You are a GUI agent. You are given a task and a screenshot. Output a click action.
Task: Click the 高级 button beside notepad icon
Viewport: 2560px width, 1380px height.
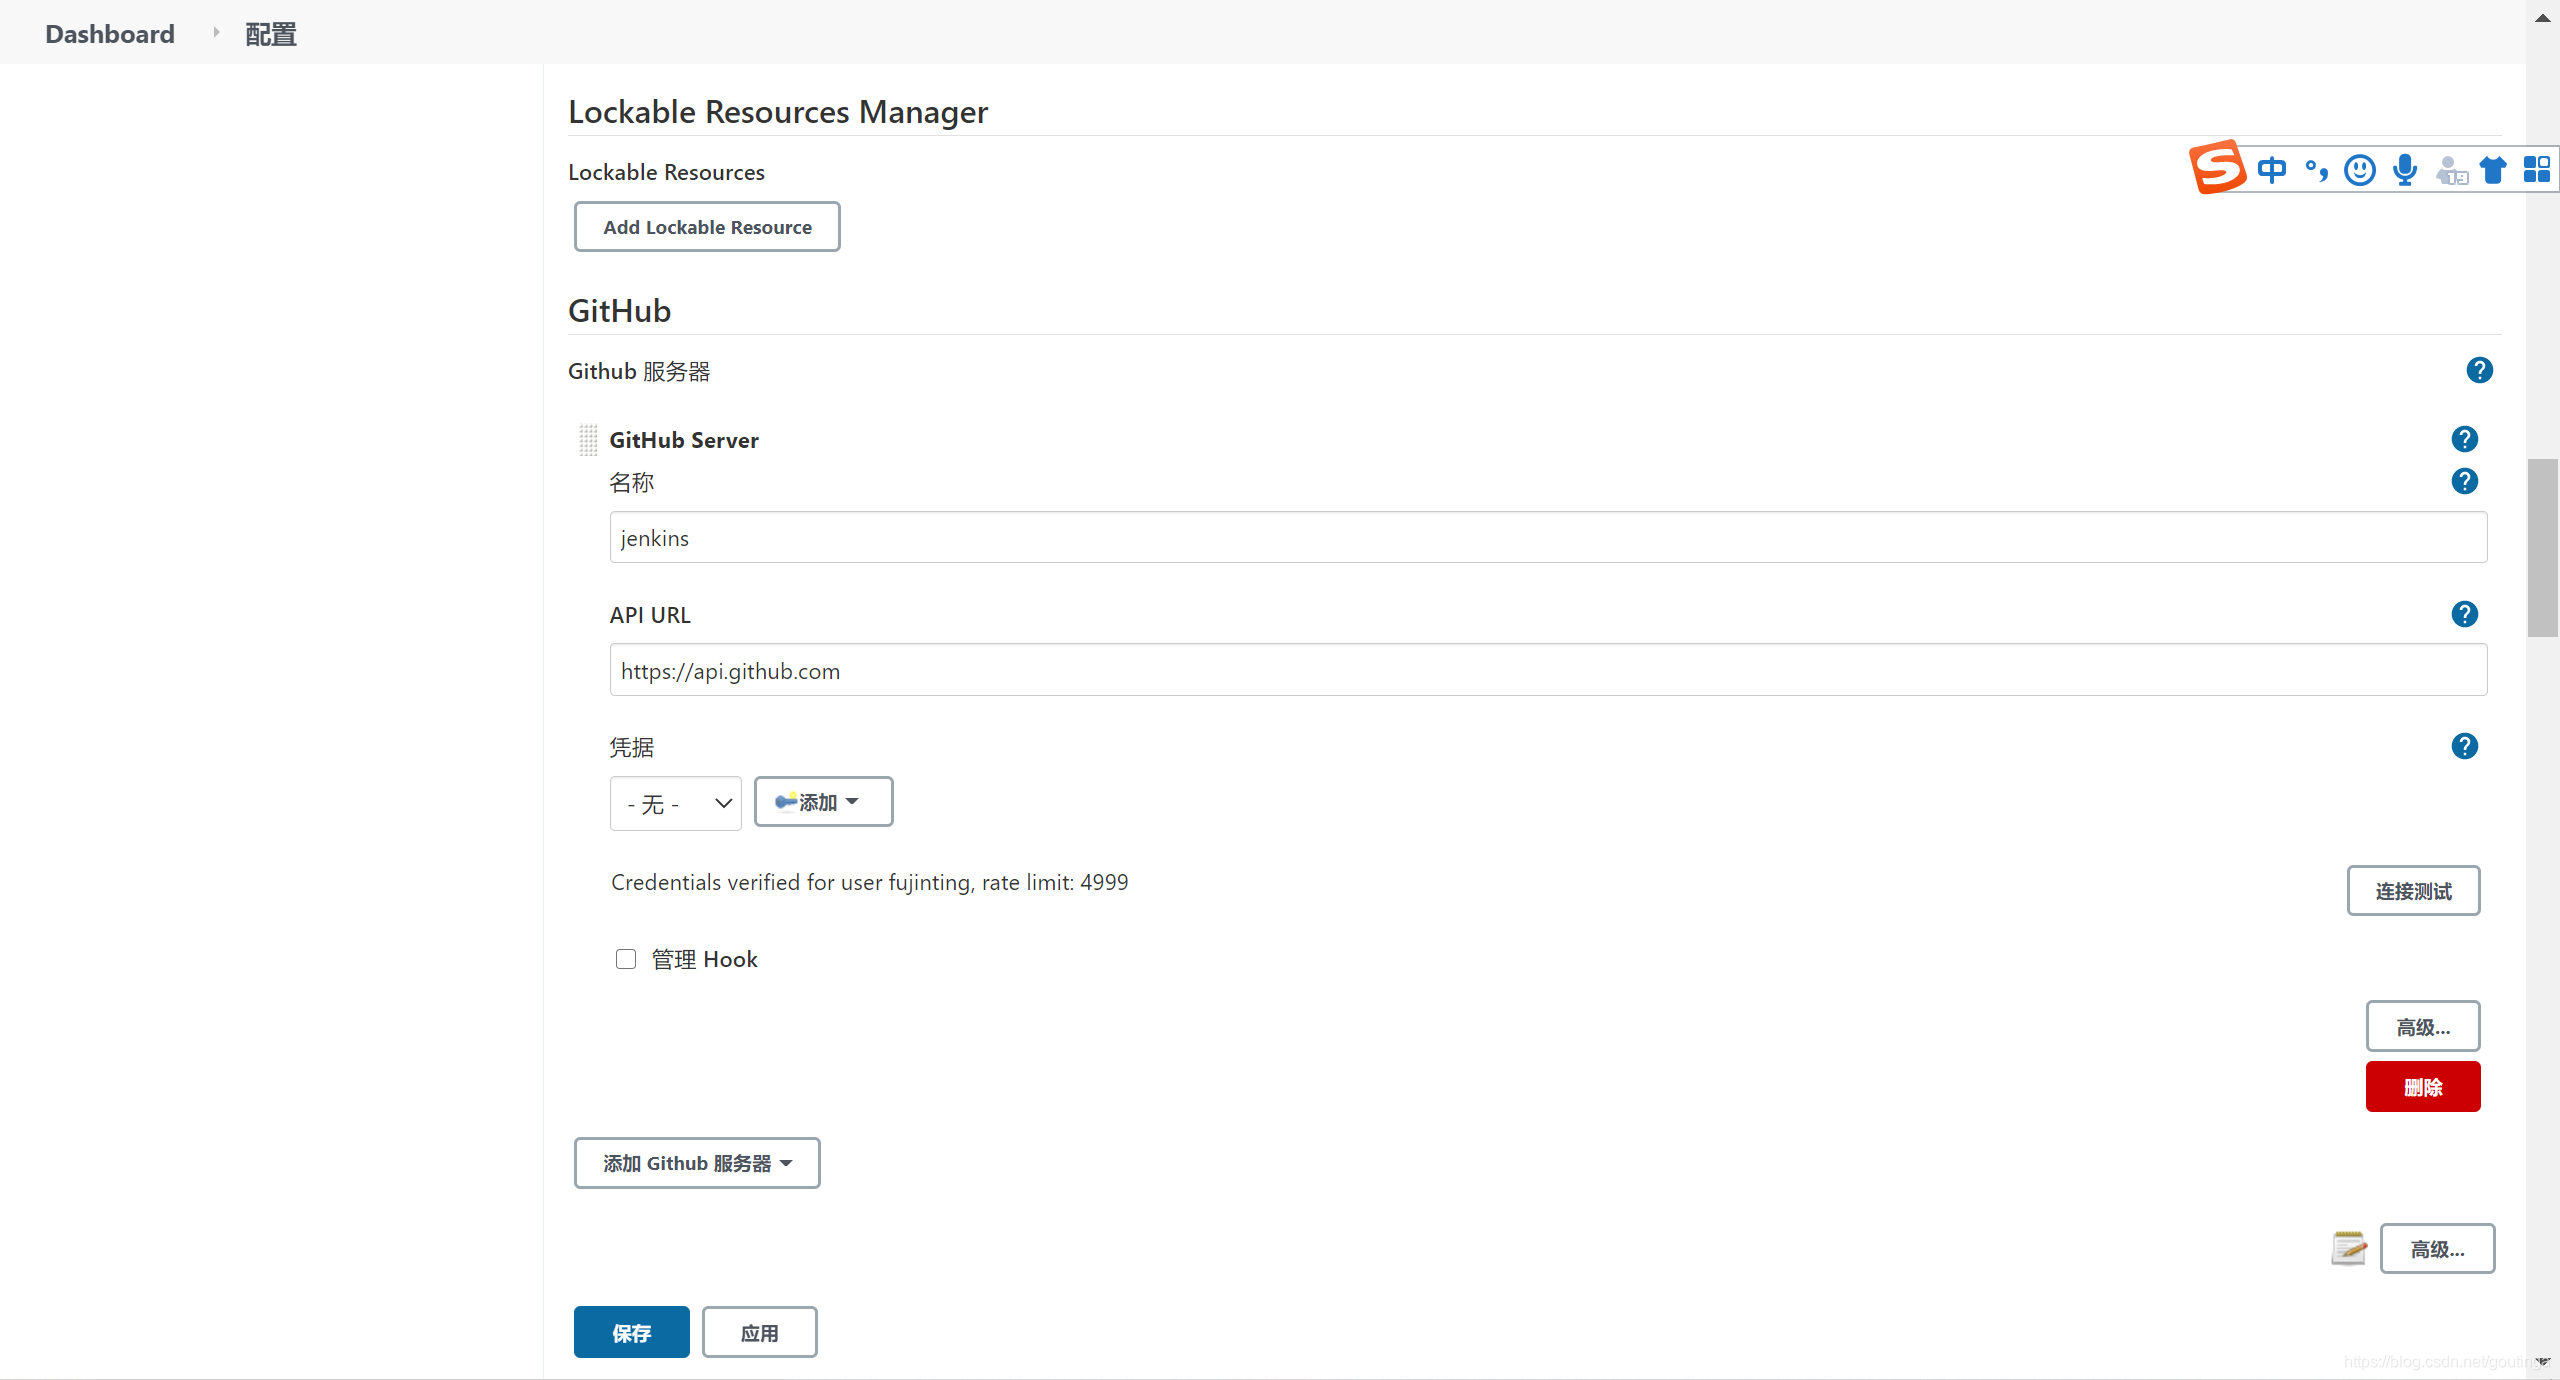point(2437,1248)
